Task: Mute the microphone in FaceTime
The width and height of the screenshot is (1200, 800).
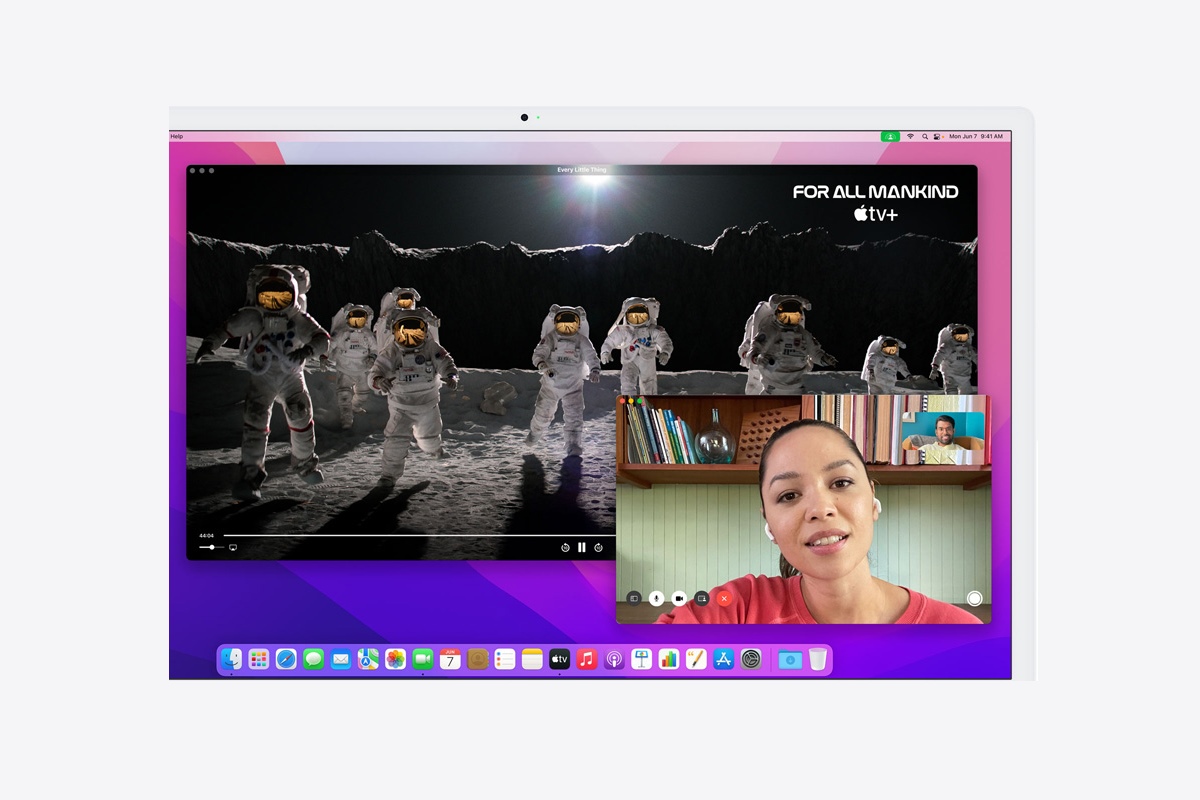Action: (x=656, y=598)
